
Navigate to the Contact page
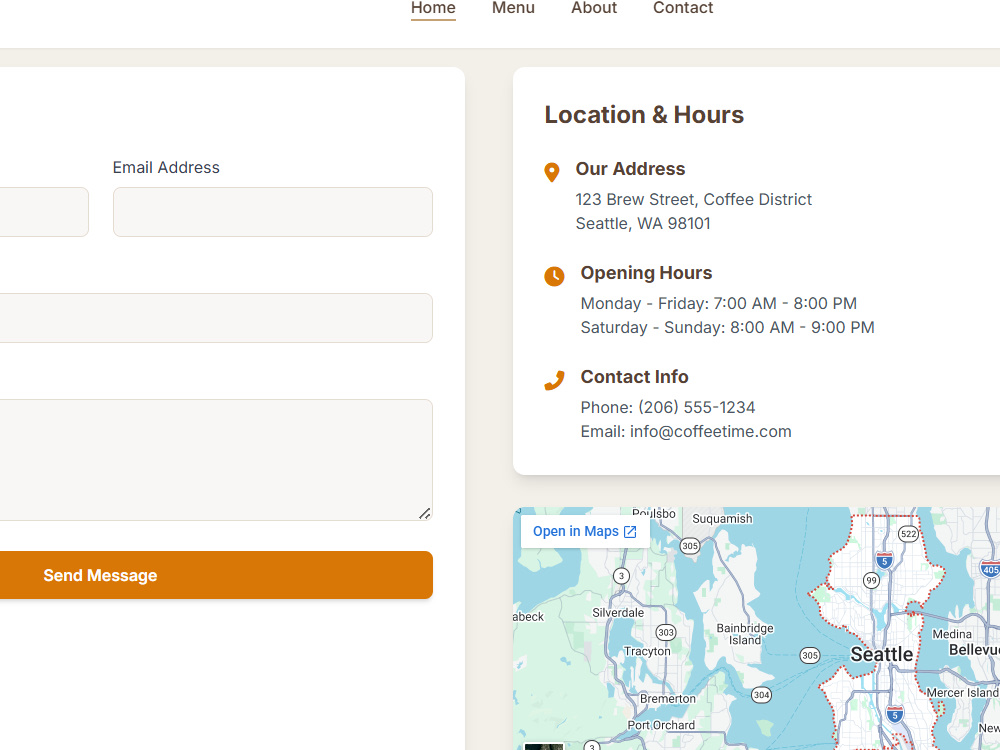pos(682,8)
